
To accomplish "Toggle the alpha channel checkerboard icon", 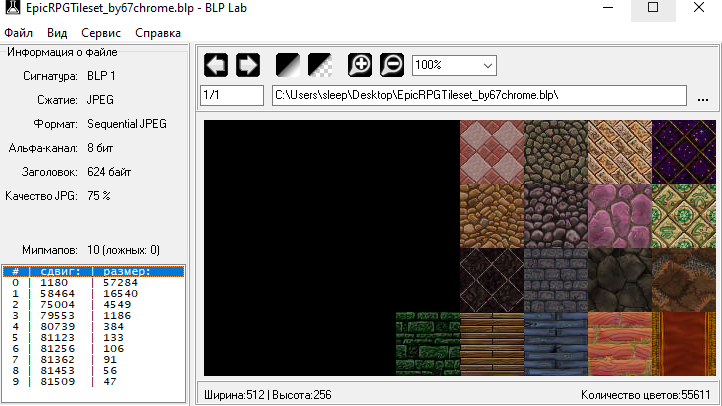I will pos(320,65).
